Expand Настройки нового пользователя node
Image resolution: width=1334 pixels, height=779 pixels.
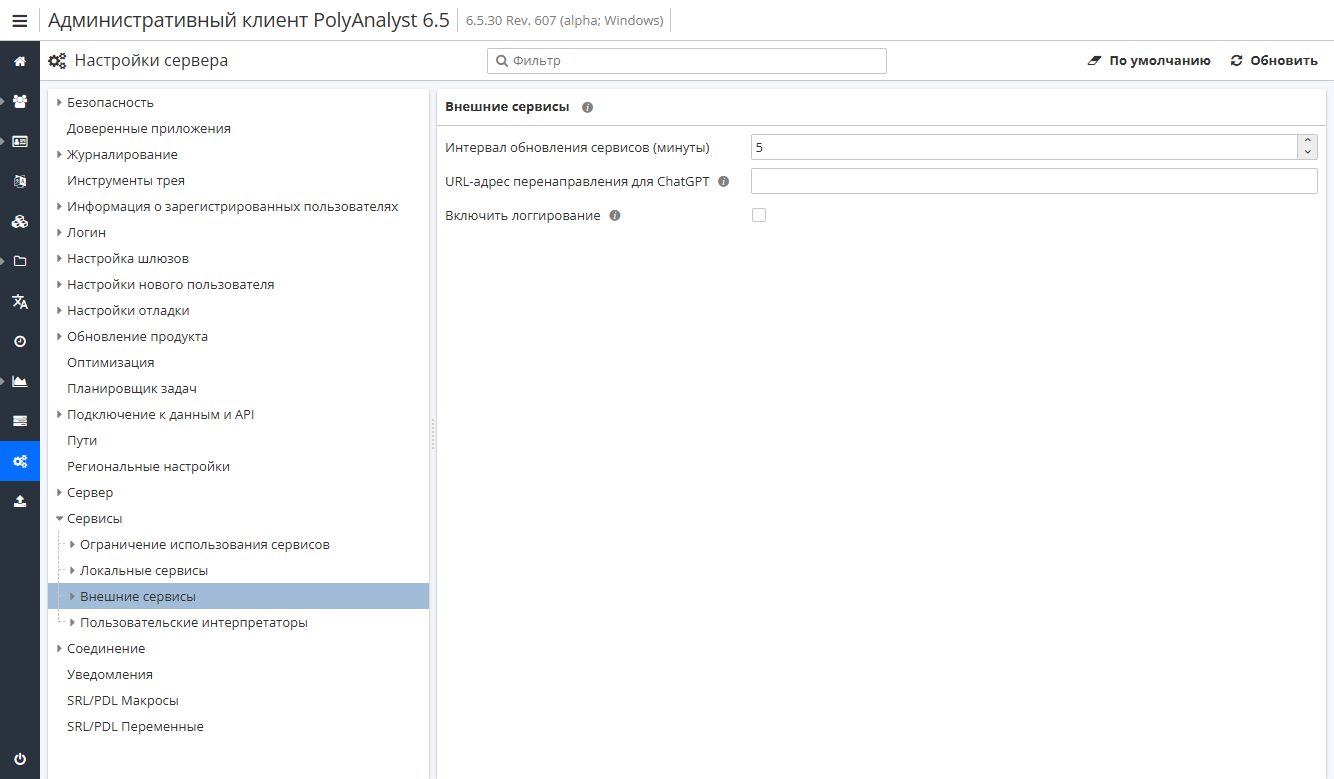[60, 285]
